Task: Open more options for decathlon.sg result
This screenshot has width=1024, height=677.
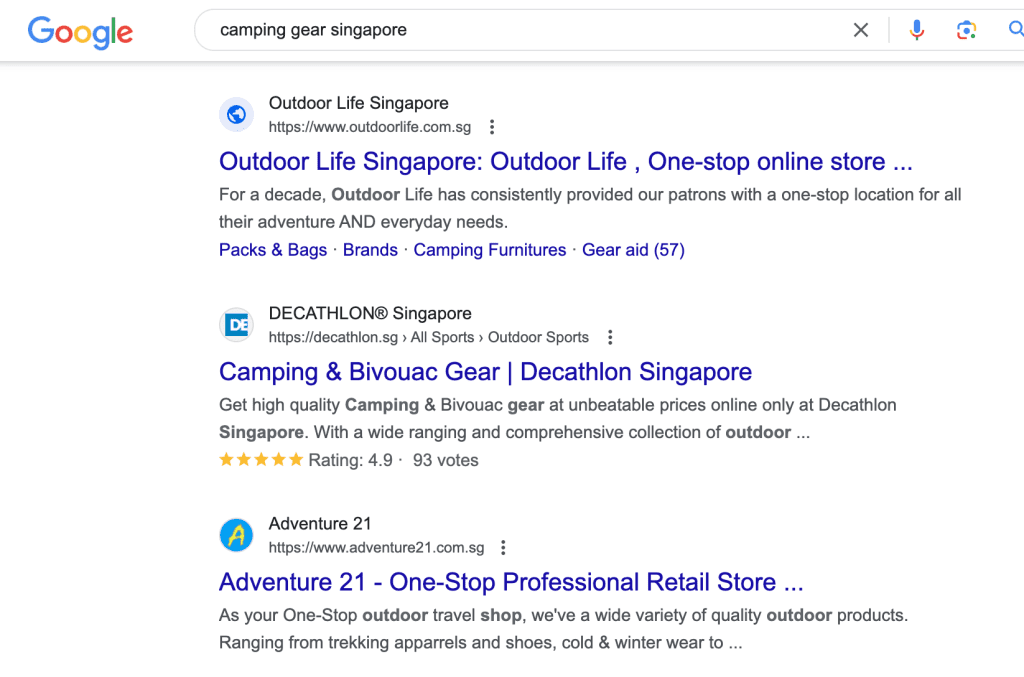Action: pos(610,337)
